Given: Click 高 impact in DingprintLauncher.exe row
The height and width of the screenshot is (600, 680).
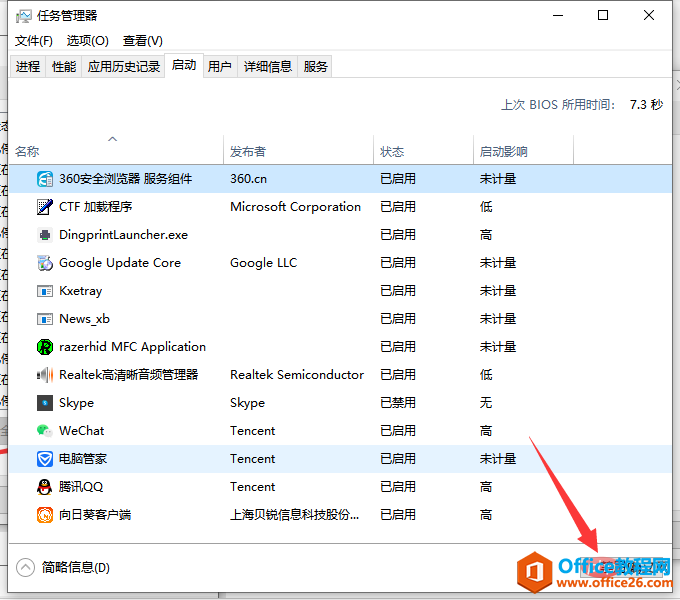Looking at the screenshot, I should [x=486, y=235].
